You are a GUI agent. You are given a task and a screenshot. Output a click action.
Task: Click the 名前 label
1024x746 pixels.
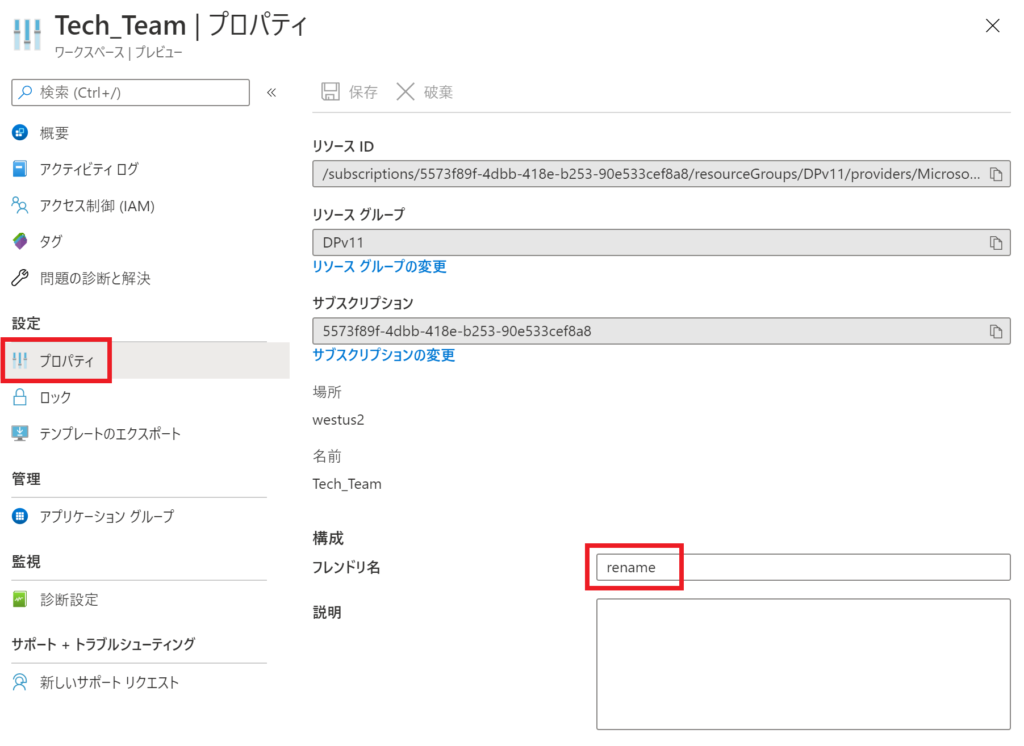tap(327, 456)
